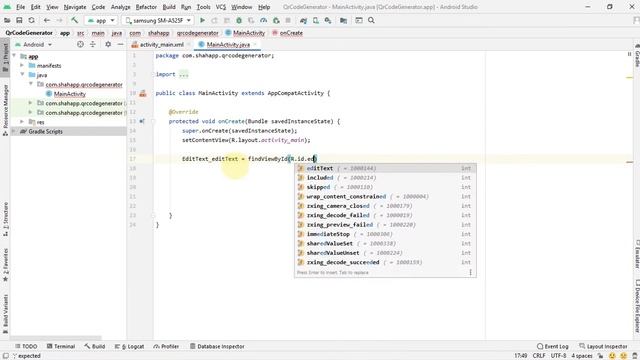This screenshot has width=640, height=360.
Task: Open the File menu
Action: click(20, 7)
